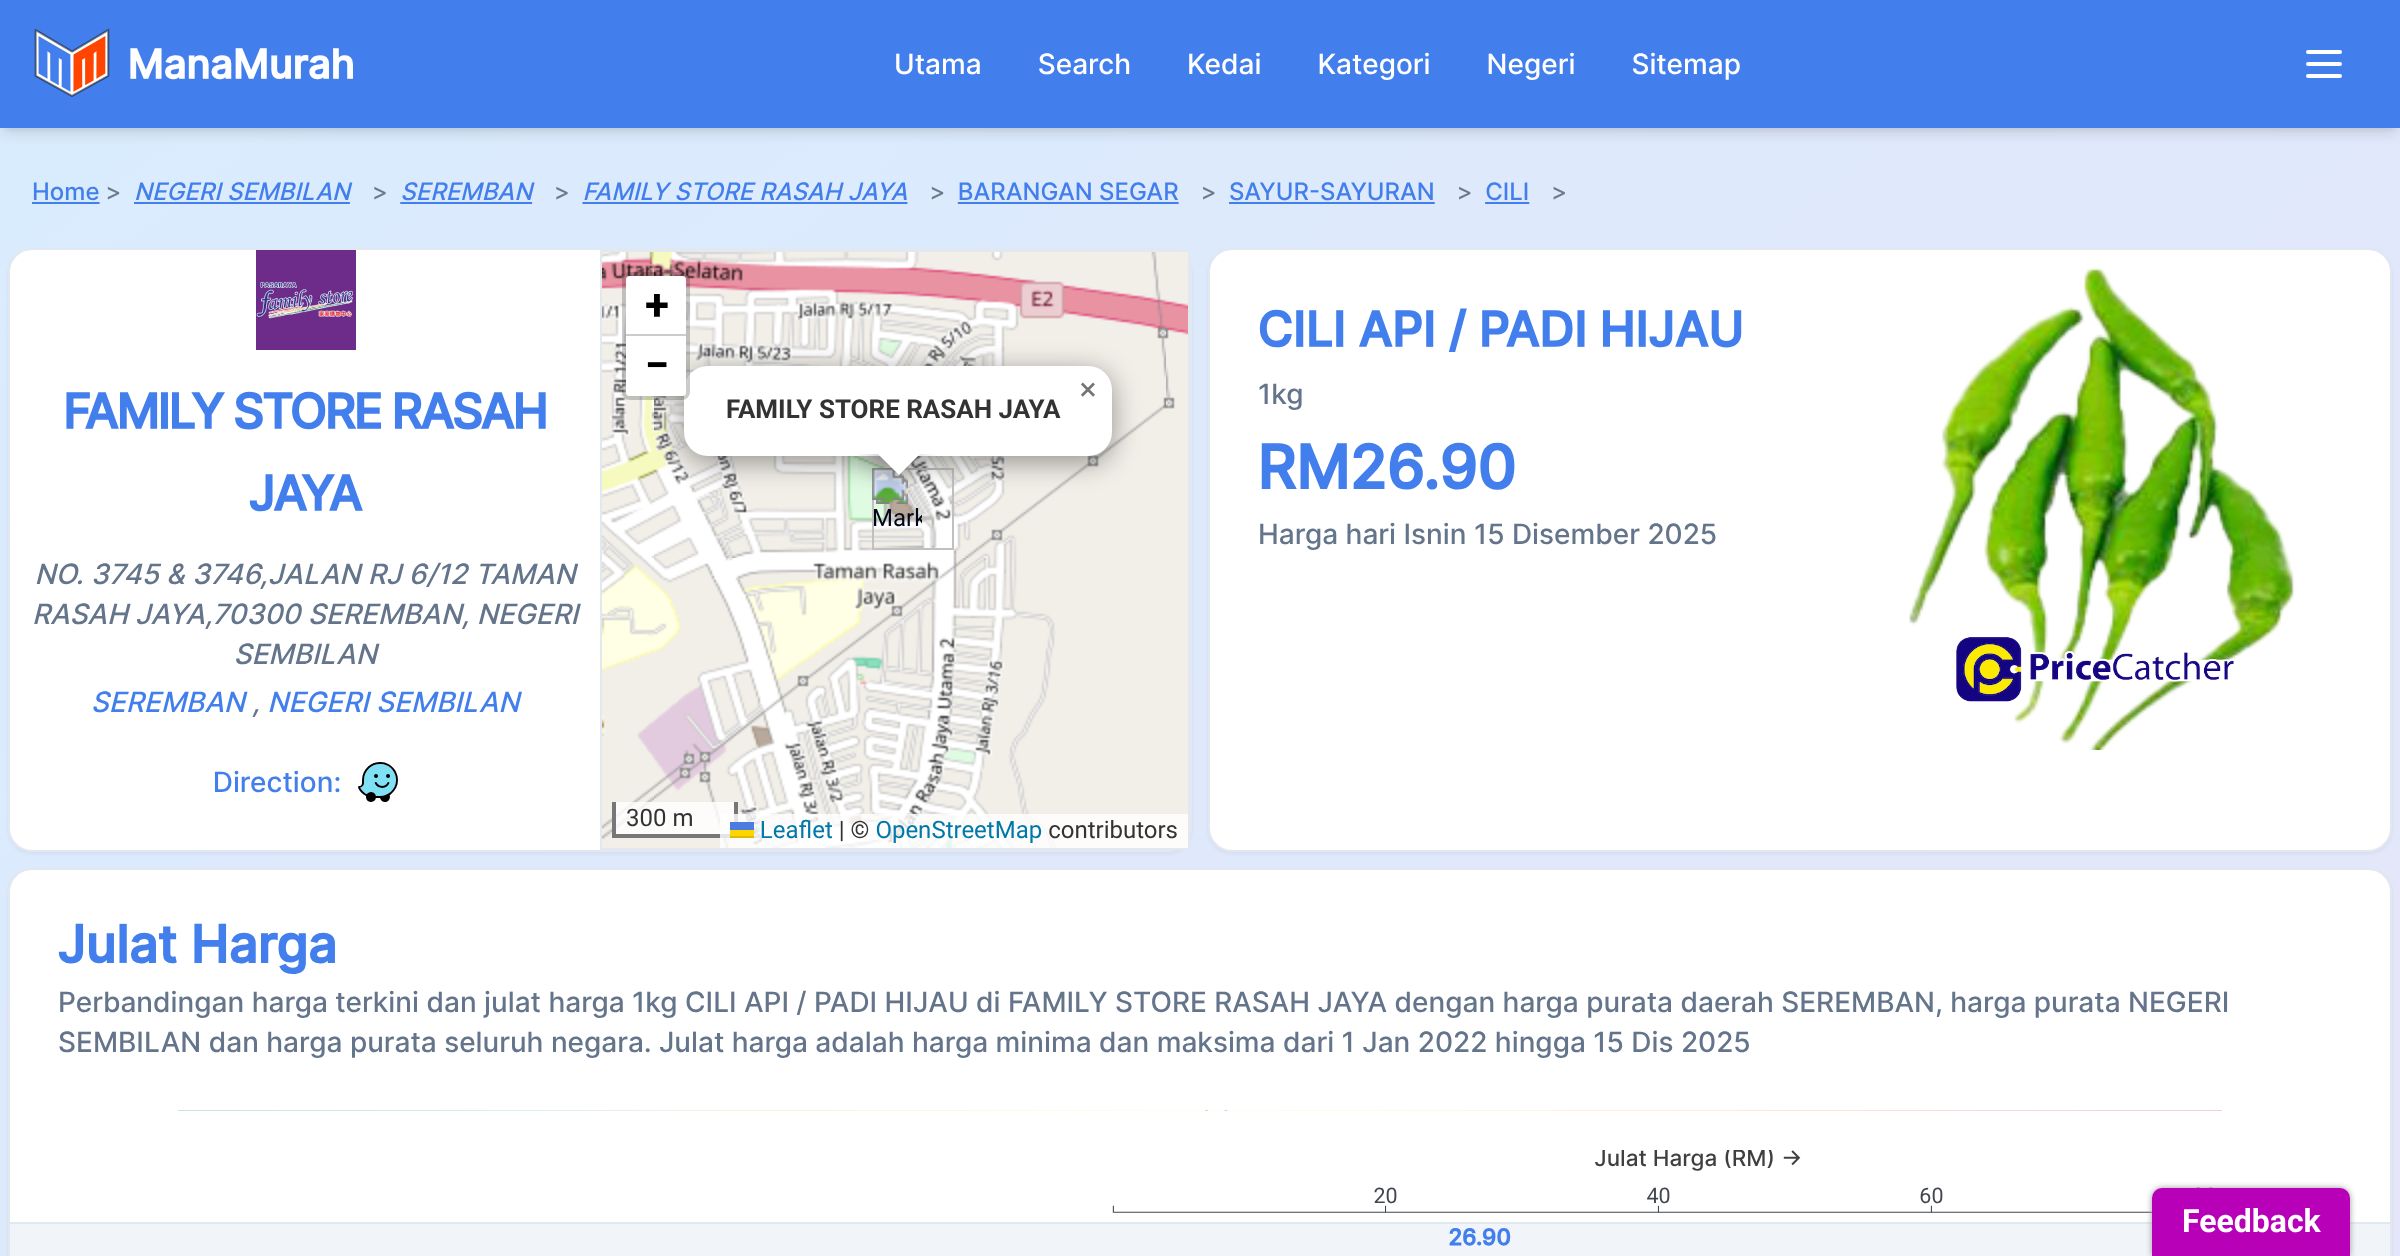Viewport: 2400px width, 1256px height.
Task: Open the Search menu item
Action: point(1084,64)
